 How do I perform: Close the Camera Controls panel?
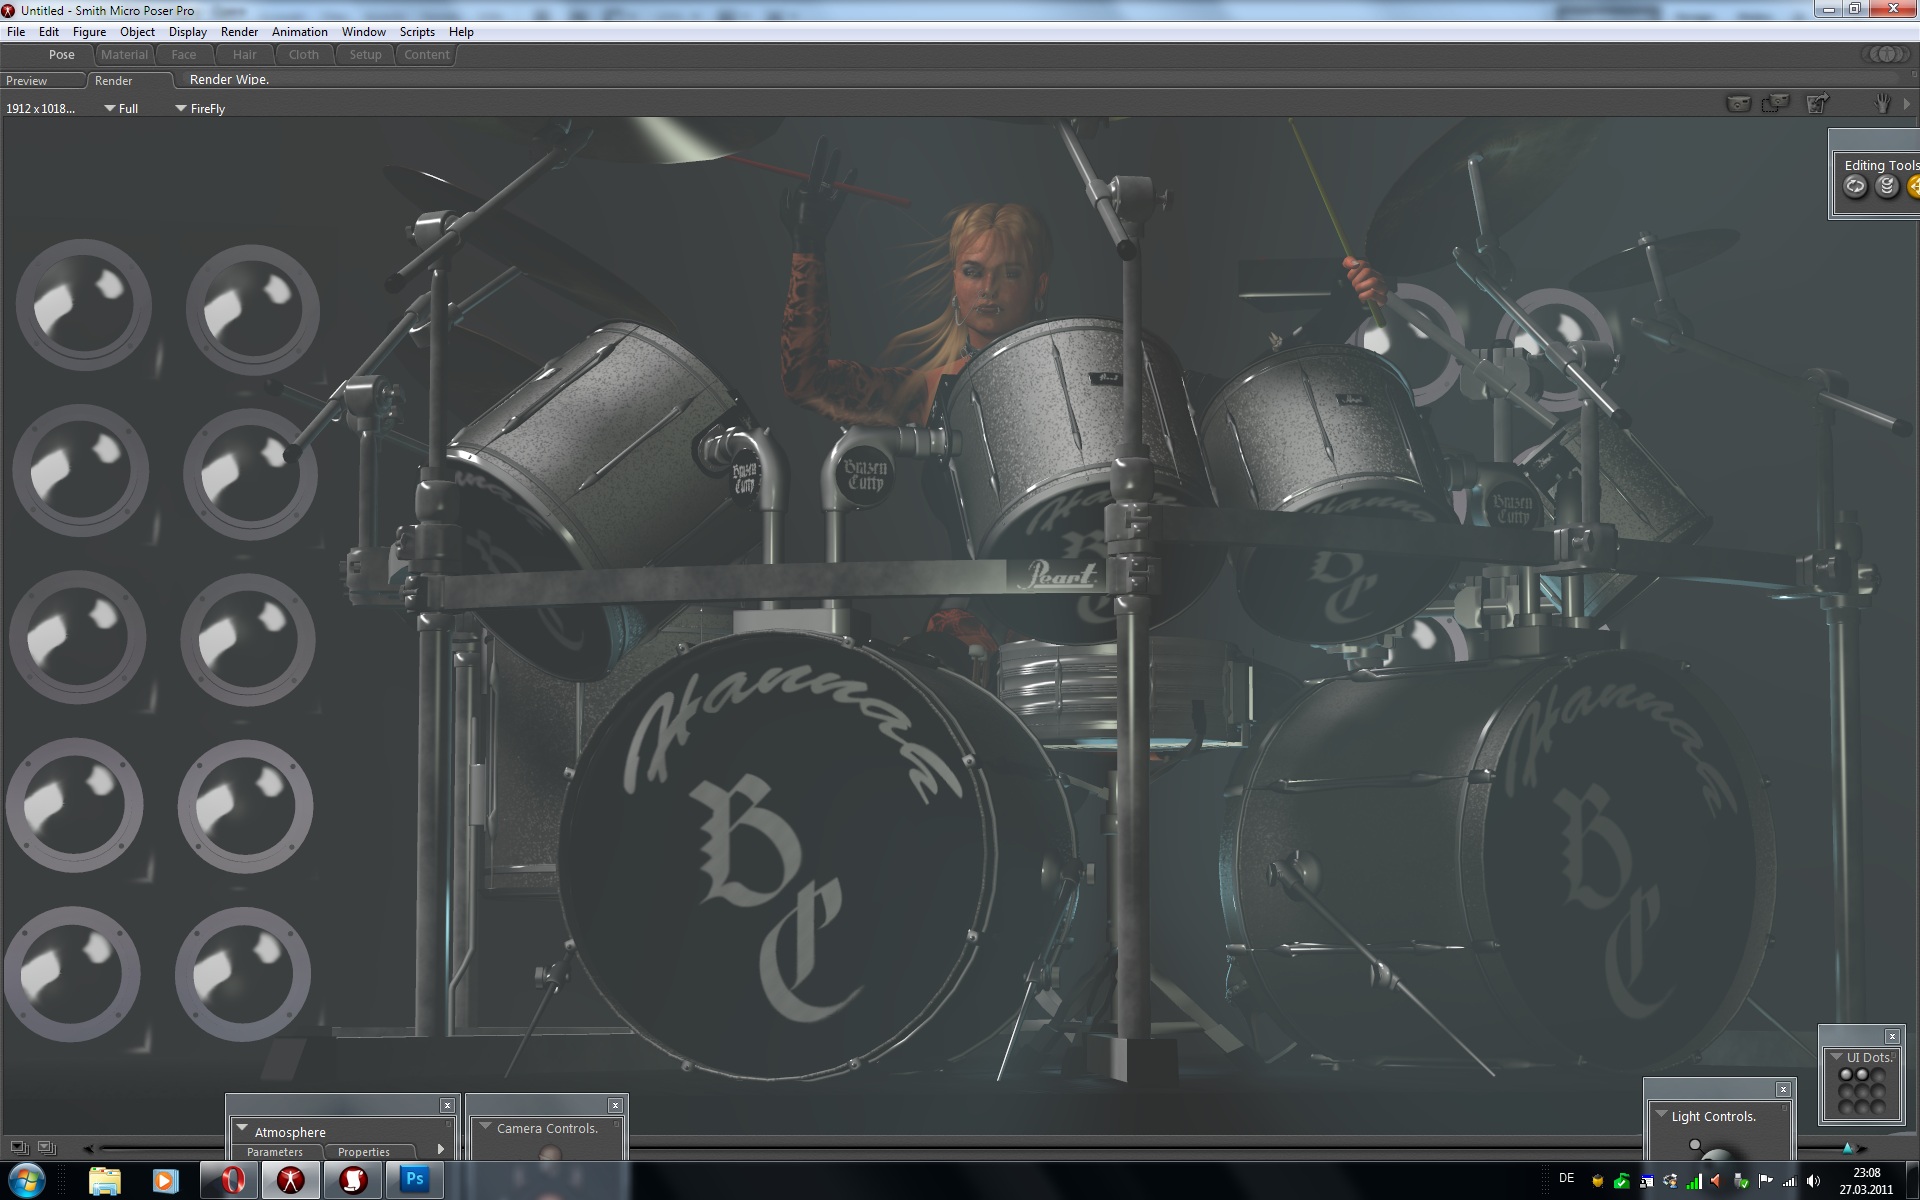(615, 1105)
